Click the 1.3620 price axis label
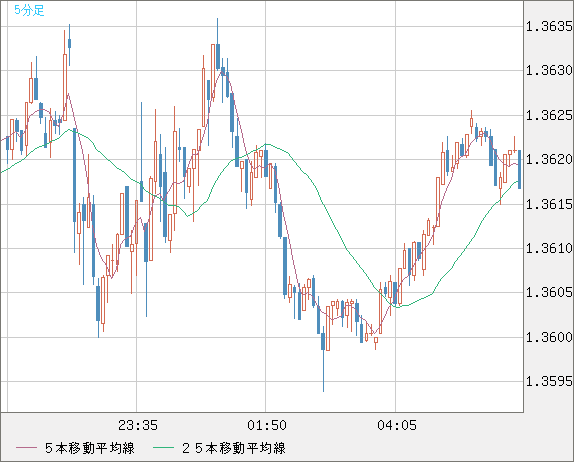Viewport: 574px width, 462px height. pyautogui.click(x=549, y=160)
